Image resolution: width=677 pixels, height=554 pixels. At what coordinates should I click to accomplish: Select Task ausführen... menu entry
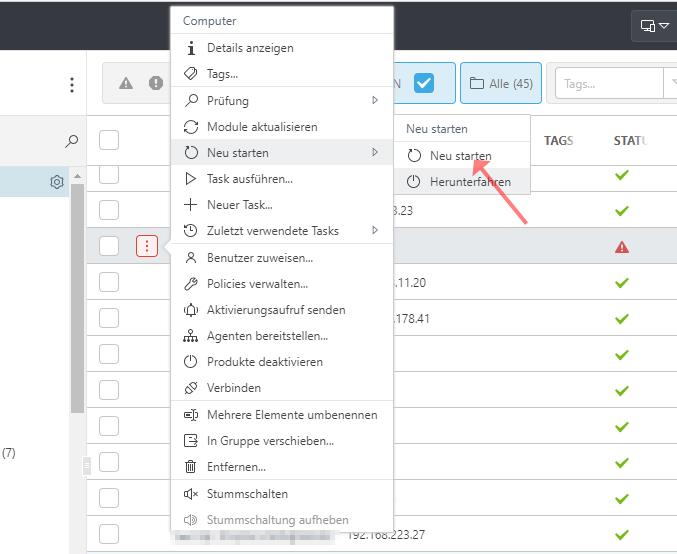point(282,179)
